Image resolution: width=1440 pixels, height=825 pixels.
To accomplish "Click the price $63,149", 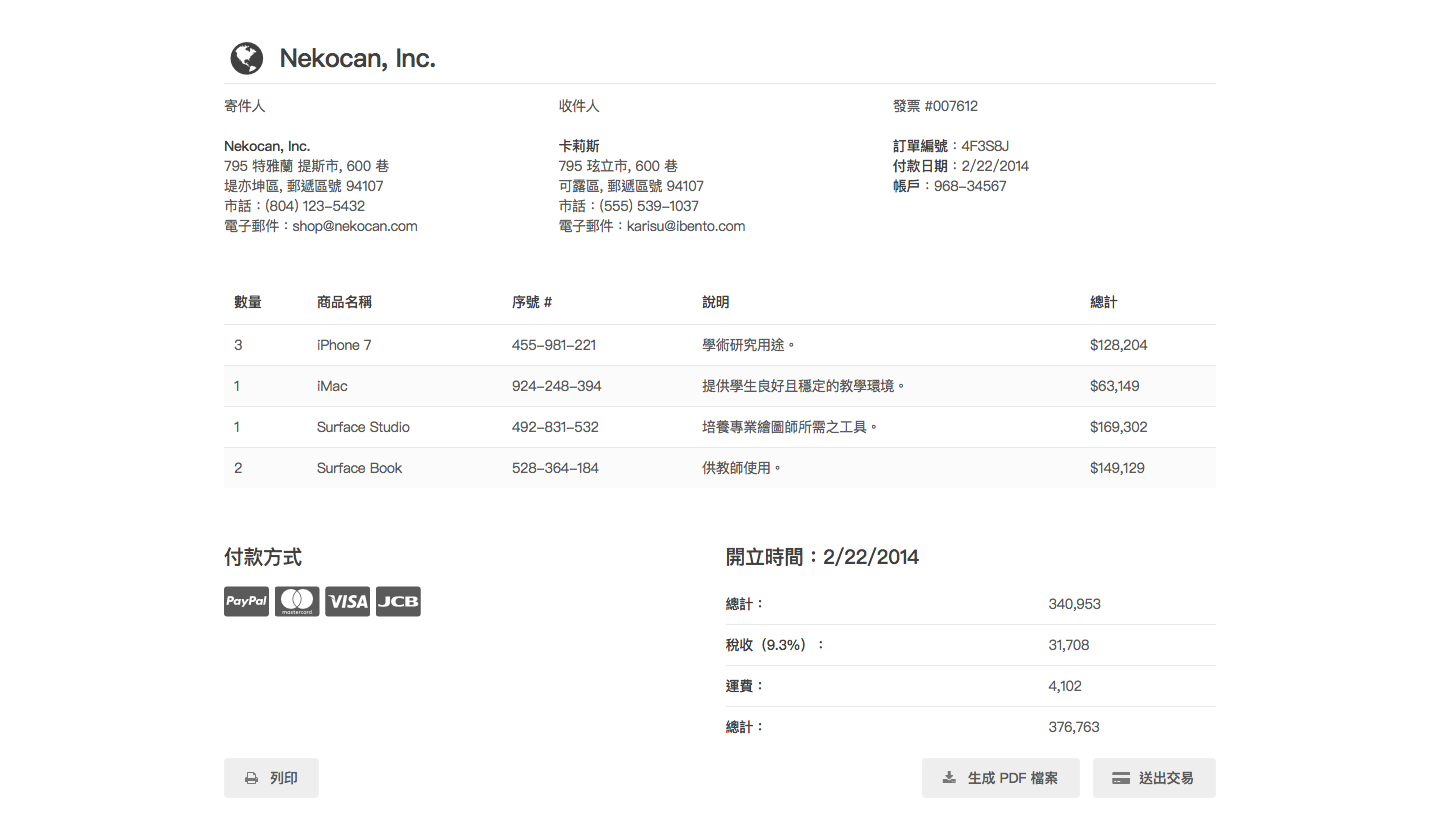I will 1115,386.
